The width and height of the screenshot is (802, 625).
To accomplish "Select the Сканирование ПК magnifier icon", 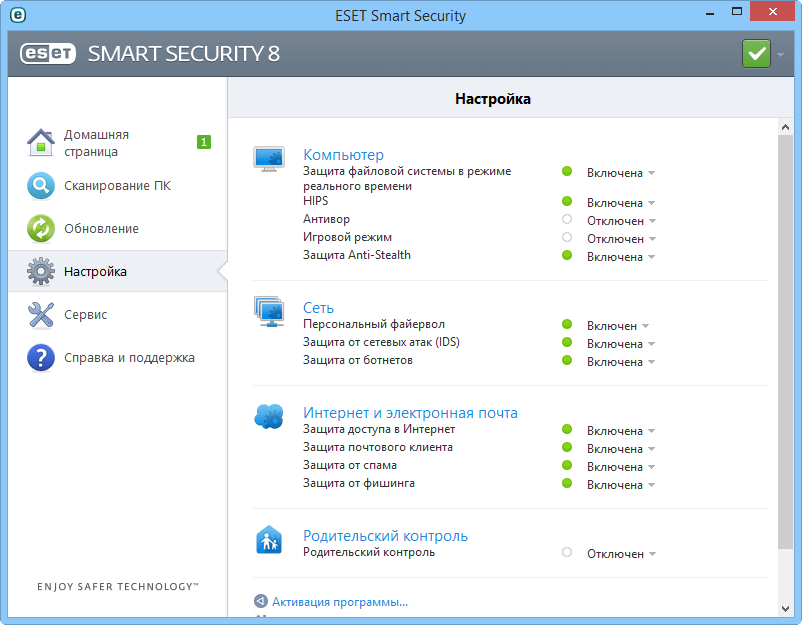I will pyautogui.click(x=40, y=185).
